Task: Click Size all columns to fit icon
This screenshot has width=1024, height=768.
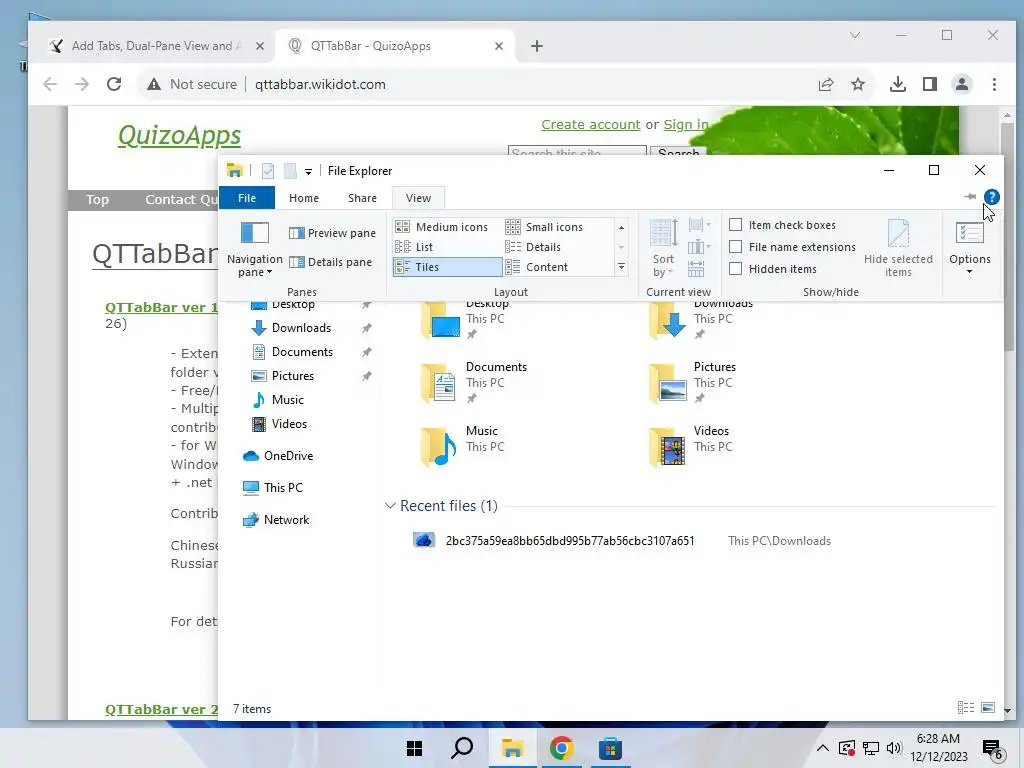Action: tap(696, 268)
